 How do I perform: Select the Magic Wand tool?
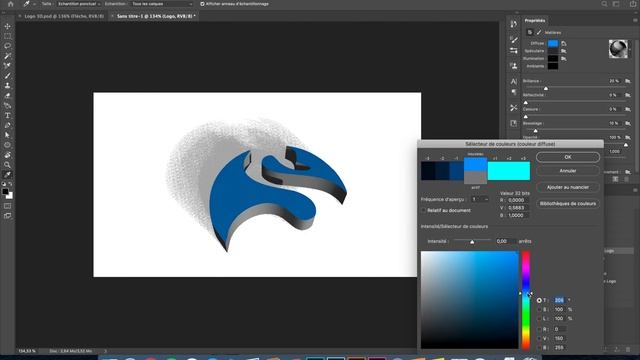(x=7, y=56)
